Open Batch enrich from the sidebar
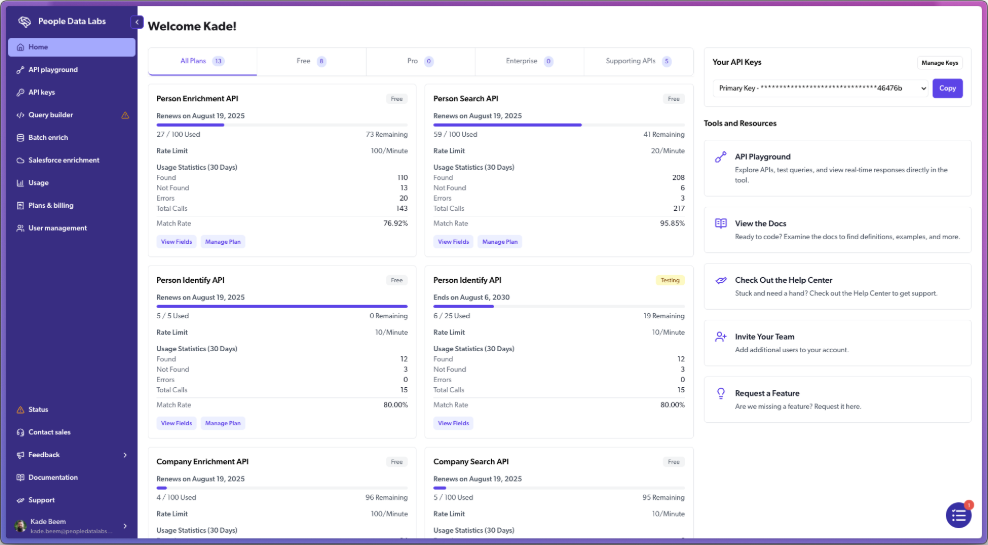 coord(72,138)
